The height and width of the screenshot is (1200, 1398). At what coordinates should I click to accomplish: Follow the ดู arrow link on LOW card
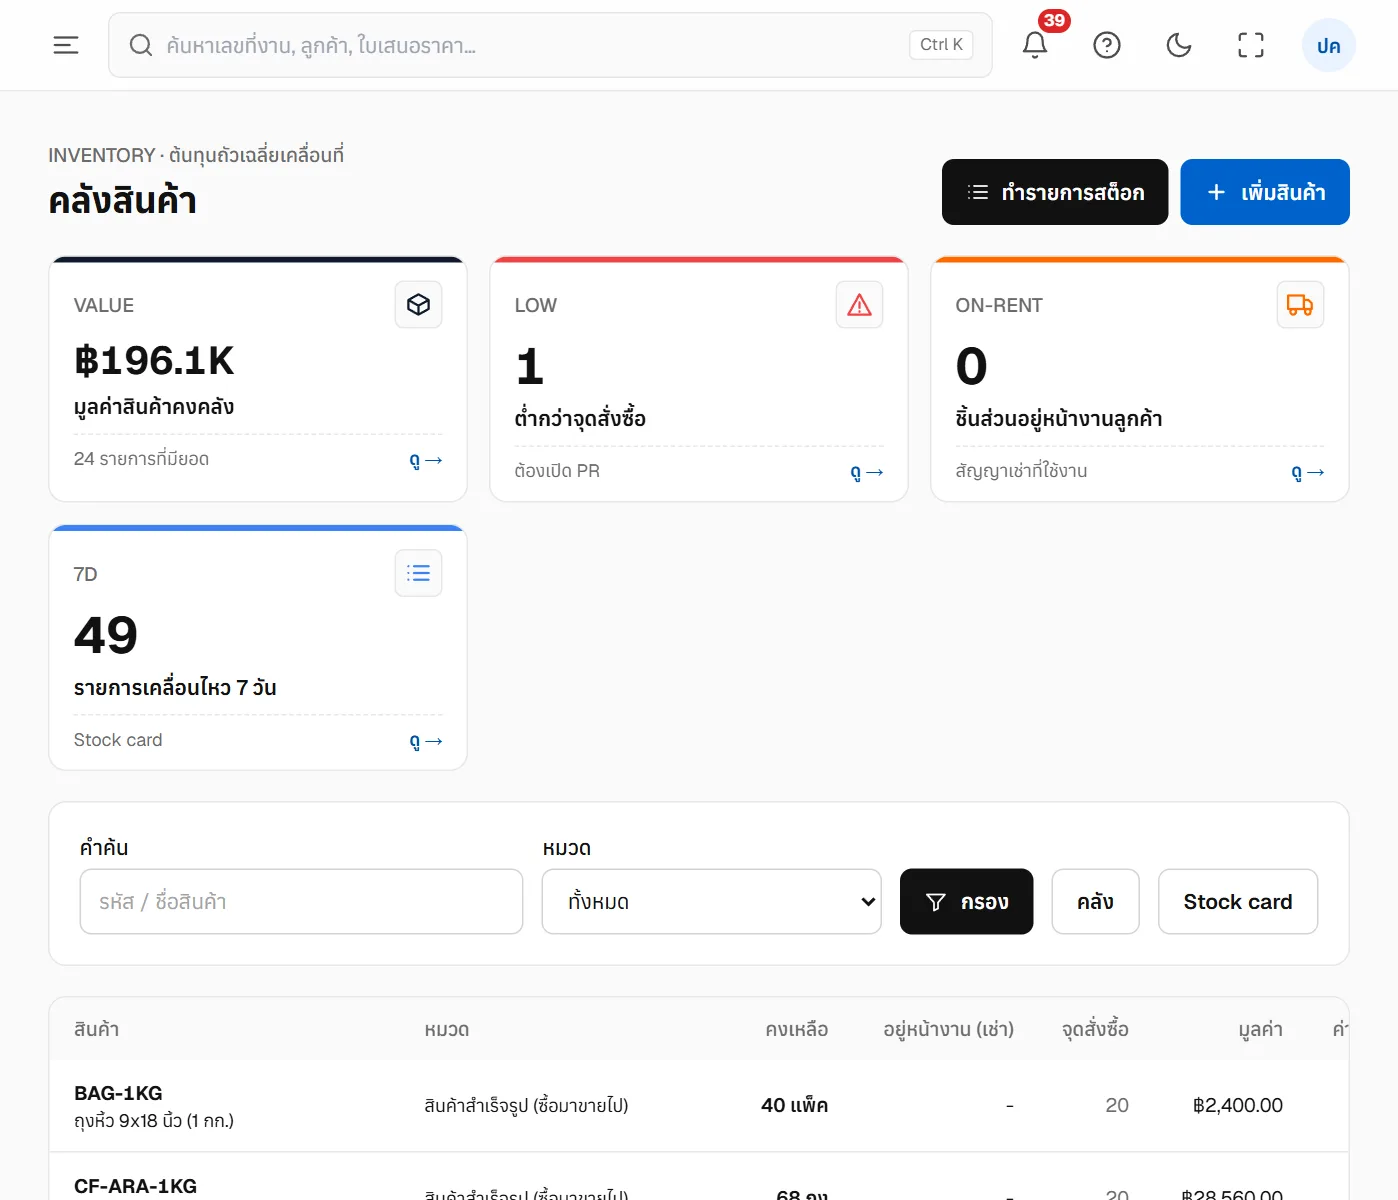point(867,472)
